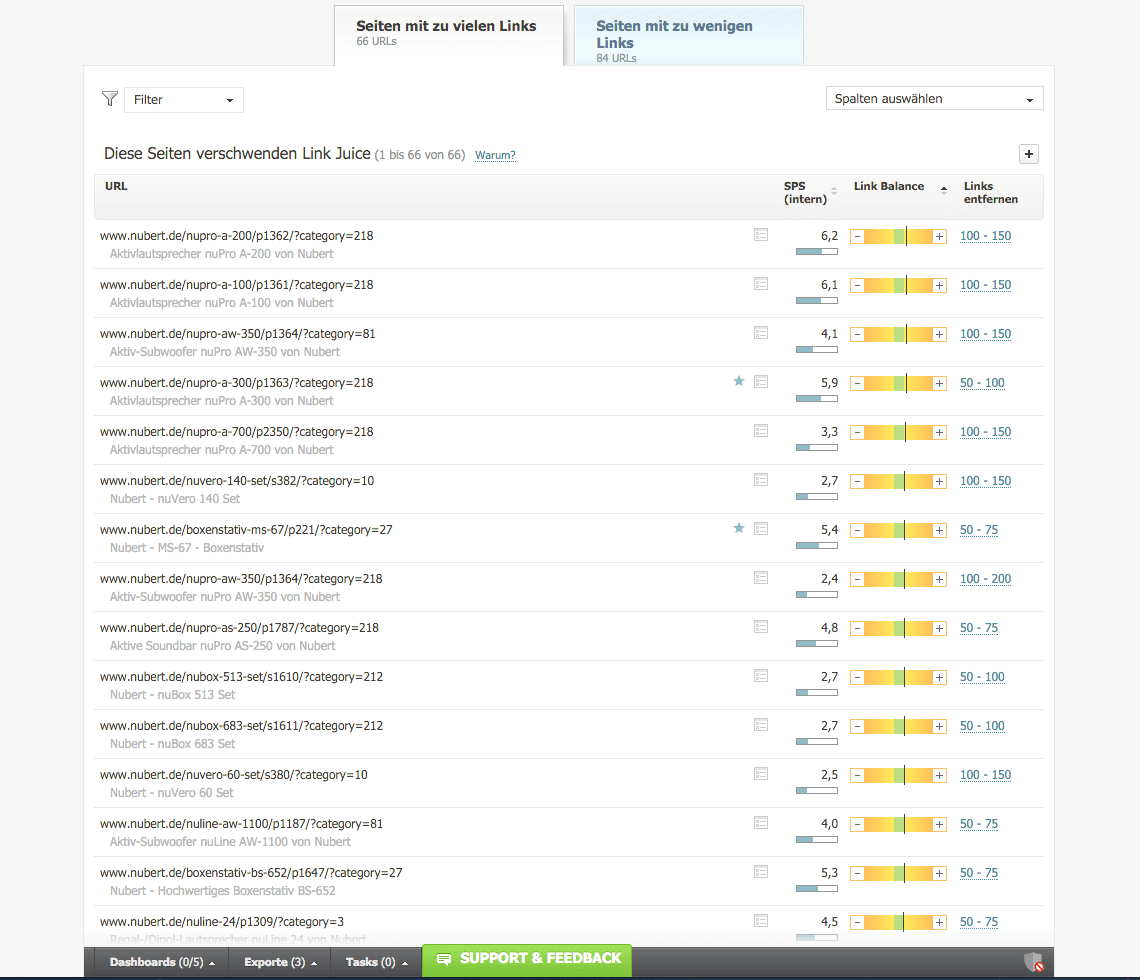The height and width of the screenshot is (980, 1140).
Task: Open details icon for nupro-as-250 row
Action: pos(760,627)
